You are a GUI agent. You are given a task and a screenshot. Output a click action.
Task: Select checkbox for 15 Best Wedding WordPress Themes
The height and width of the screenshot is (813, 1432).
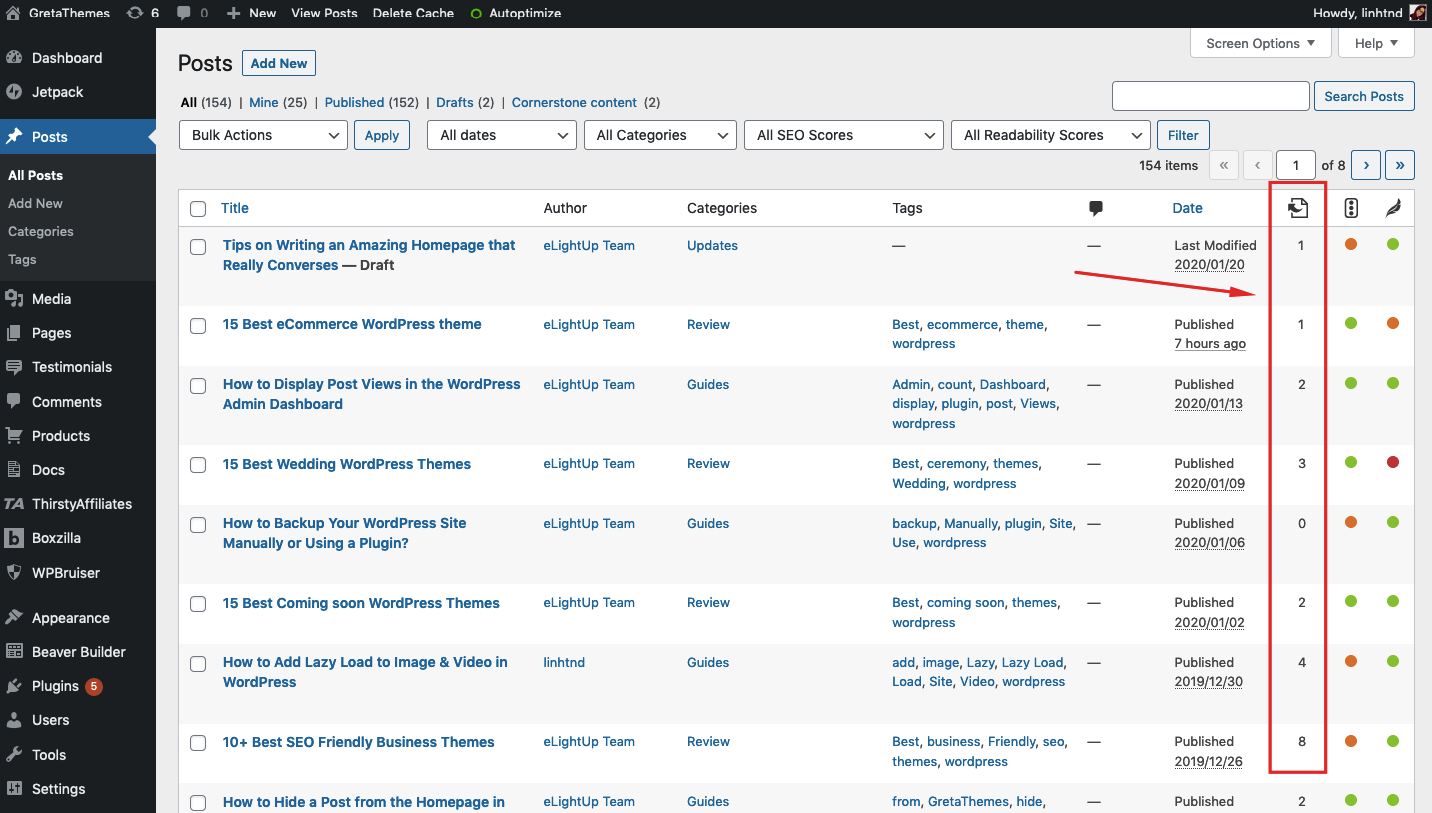coord(198,465)
